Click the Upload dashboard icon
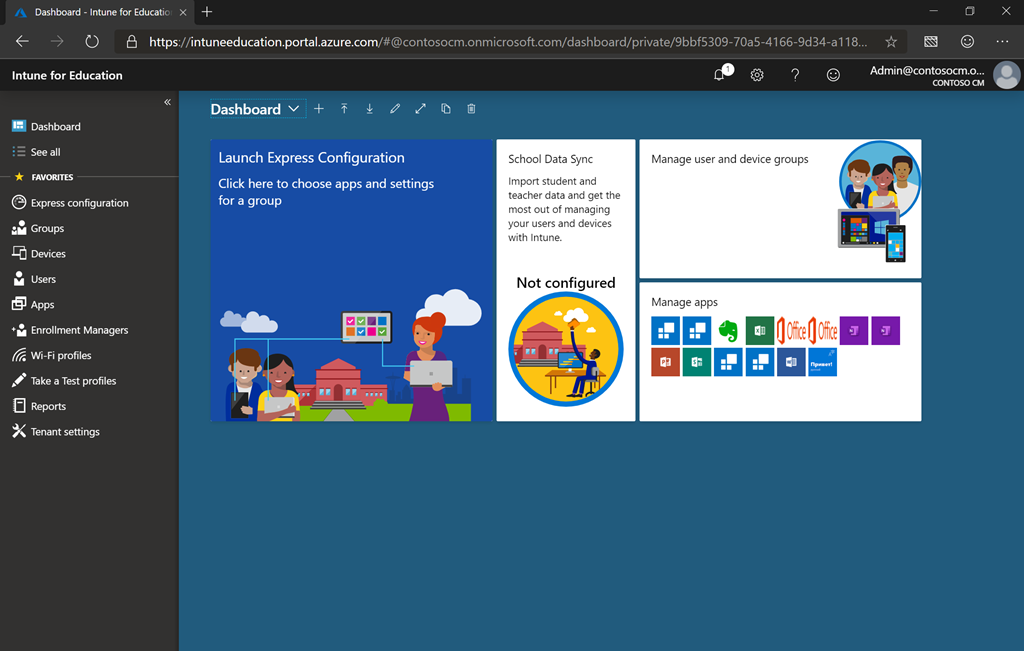 pyautogui.click(x=344, y=108)
